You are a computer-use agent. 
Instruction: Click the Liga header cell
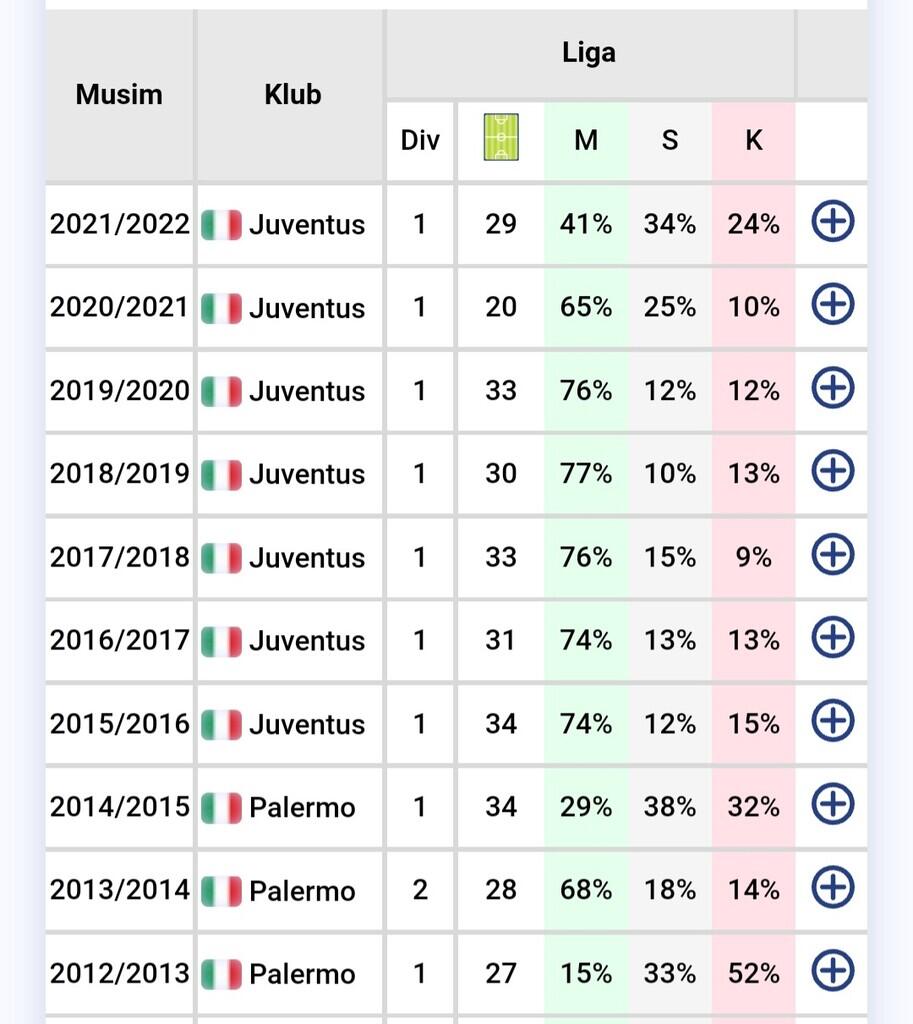[x=588, y=53]
